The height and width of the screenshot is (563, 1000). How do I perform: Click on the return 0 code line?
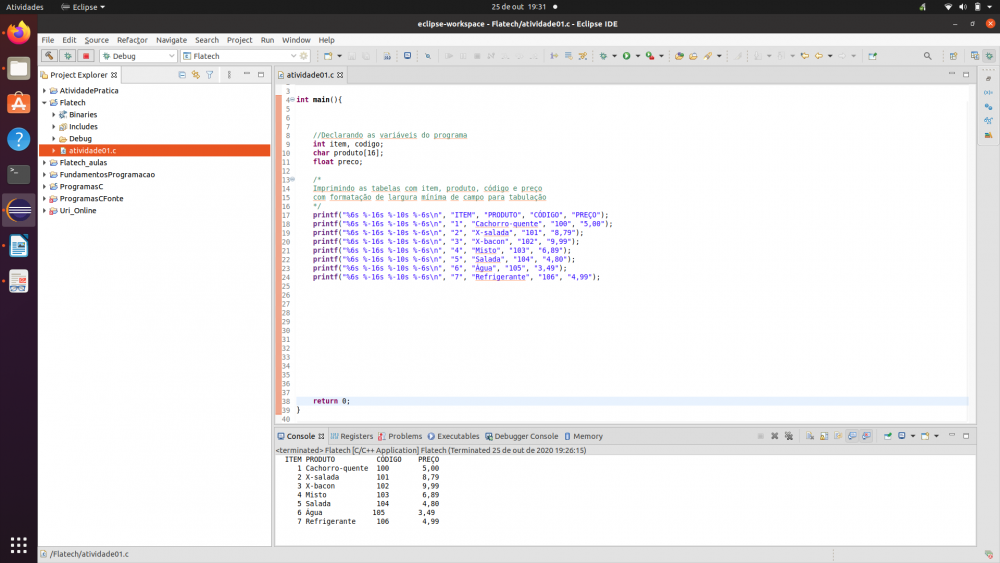(331, 401)
